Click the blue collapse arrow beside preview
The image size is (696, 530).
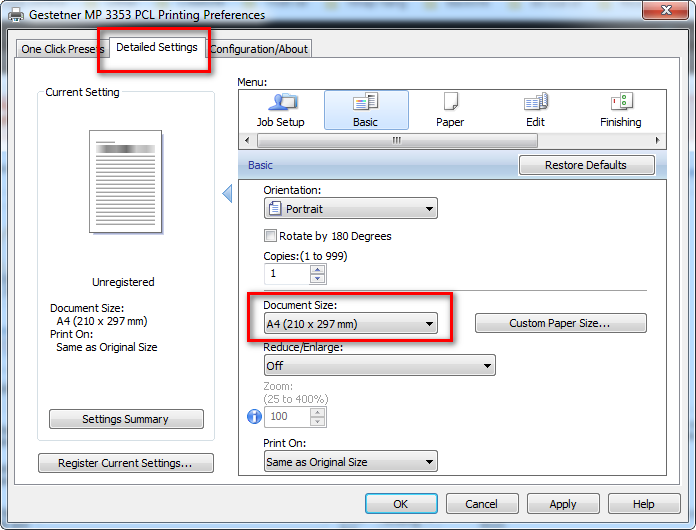click(227, 194)
